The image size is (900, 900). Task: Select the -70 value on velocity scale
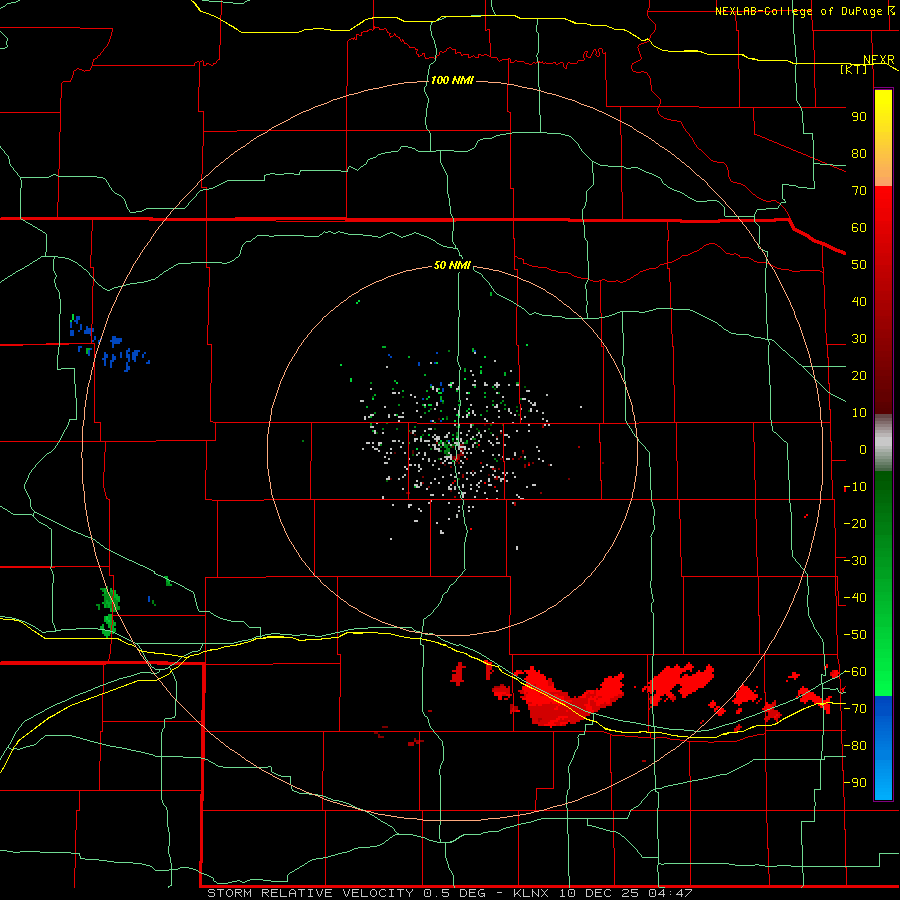[855, 709]
